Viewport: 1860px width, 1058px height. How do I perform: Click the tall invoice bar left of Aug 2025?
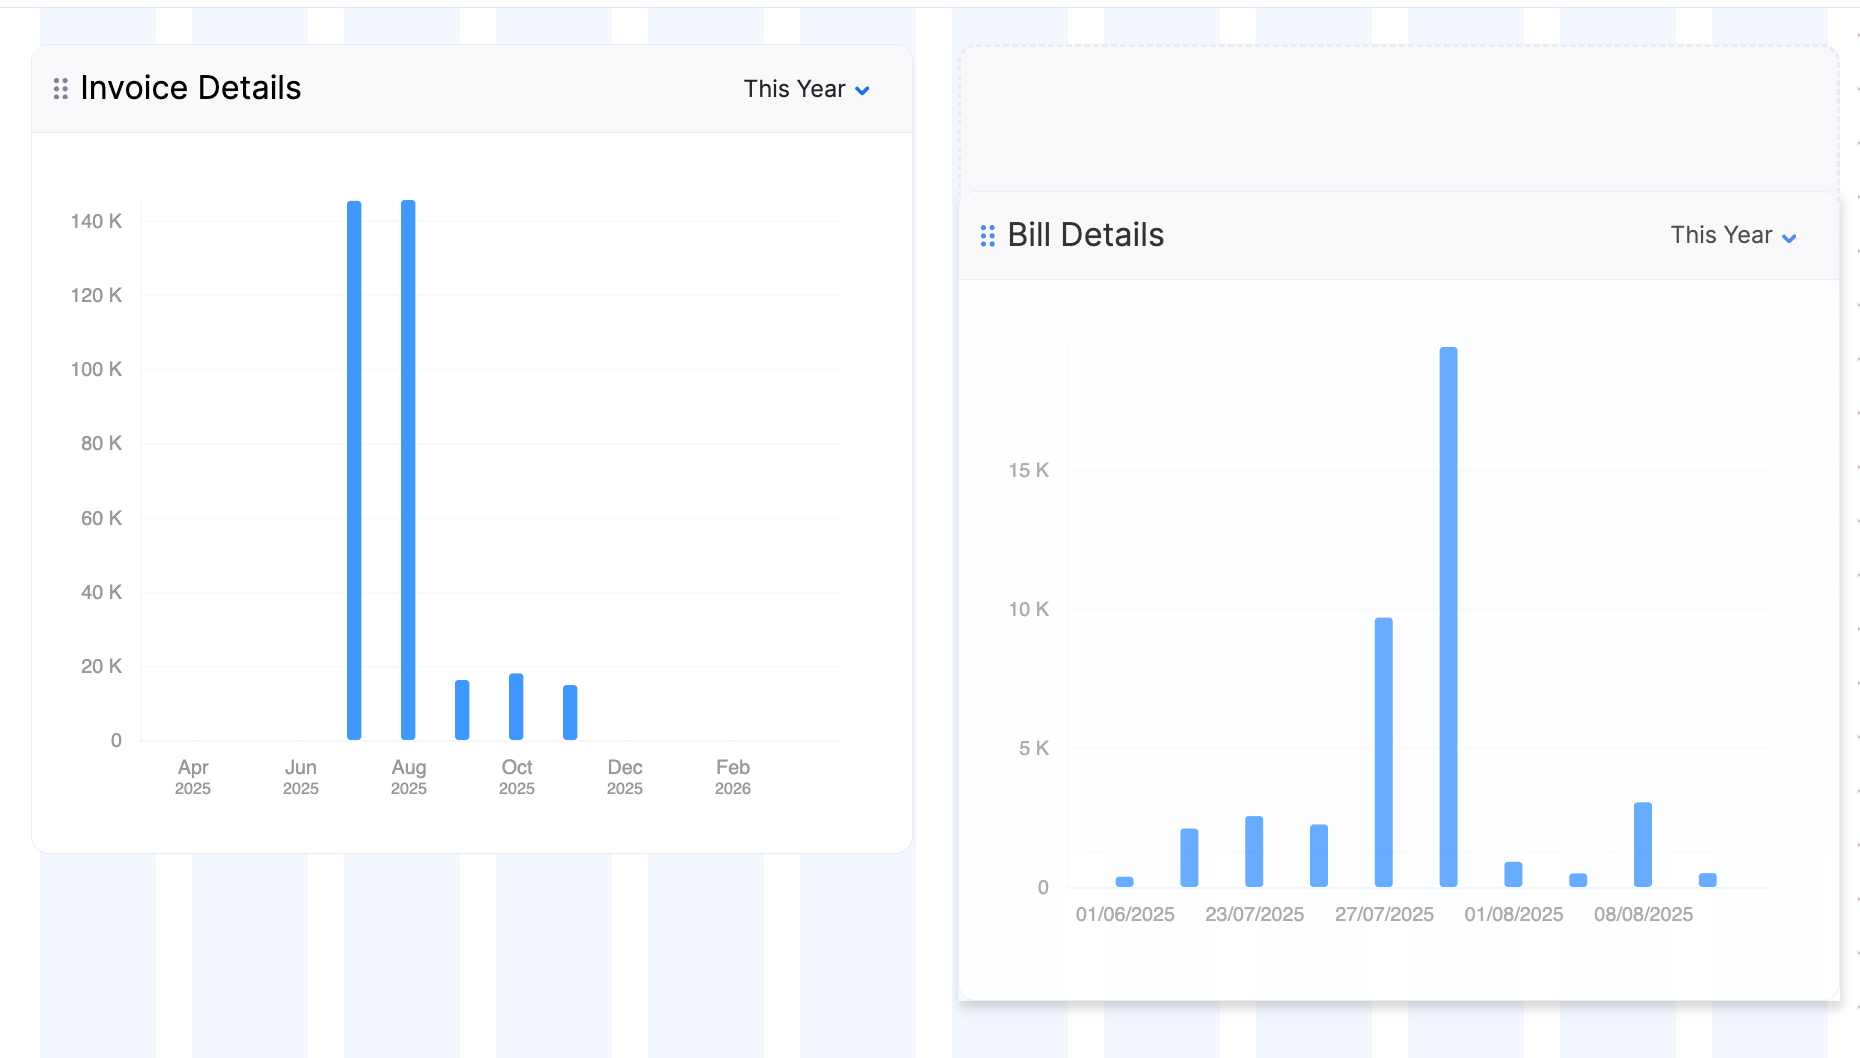(354, 470)
